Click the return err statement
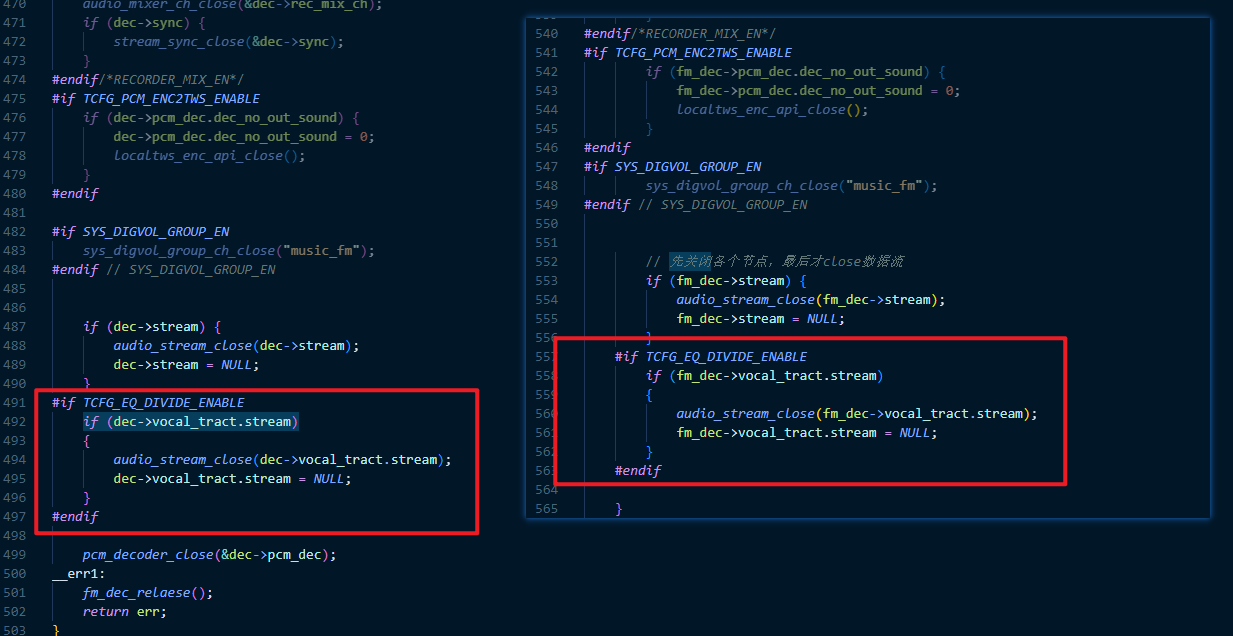The image size is (1233, 636). (x=124, y=611)
